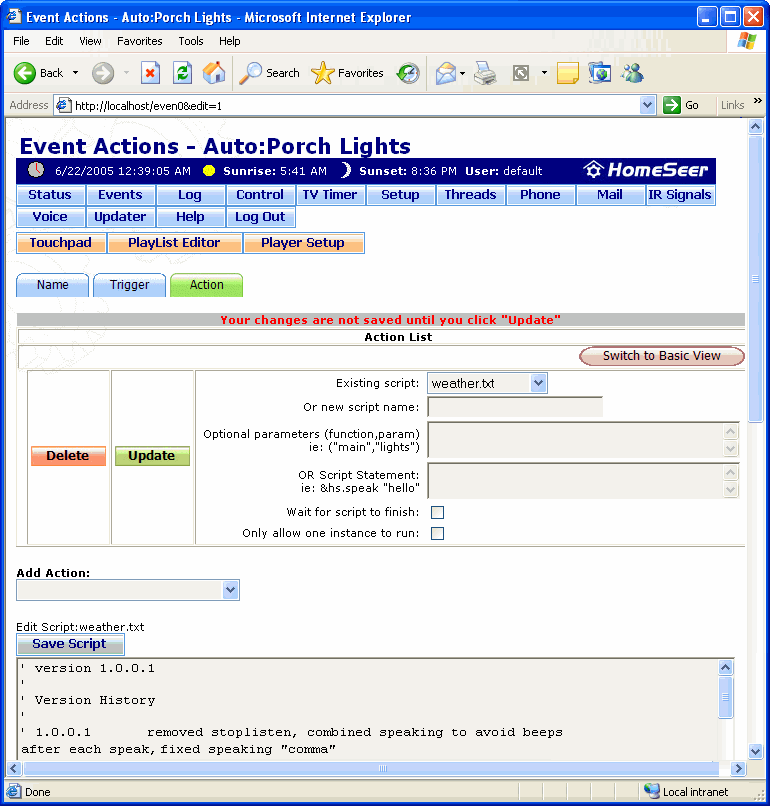Click the horizontal scrollbar track
Image resolution: width=770 pixels, height=806 pixels.
pyautogui.click(x=371, y=768)
